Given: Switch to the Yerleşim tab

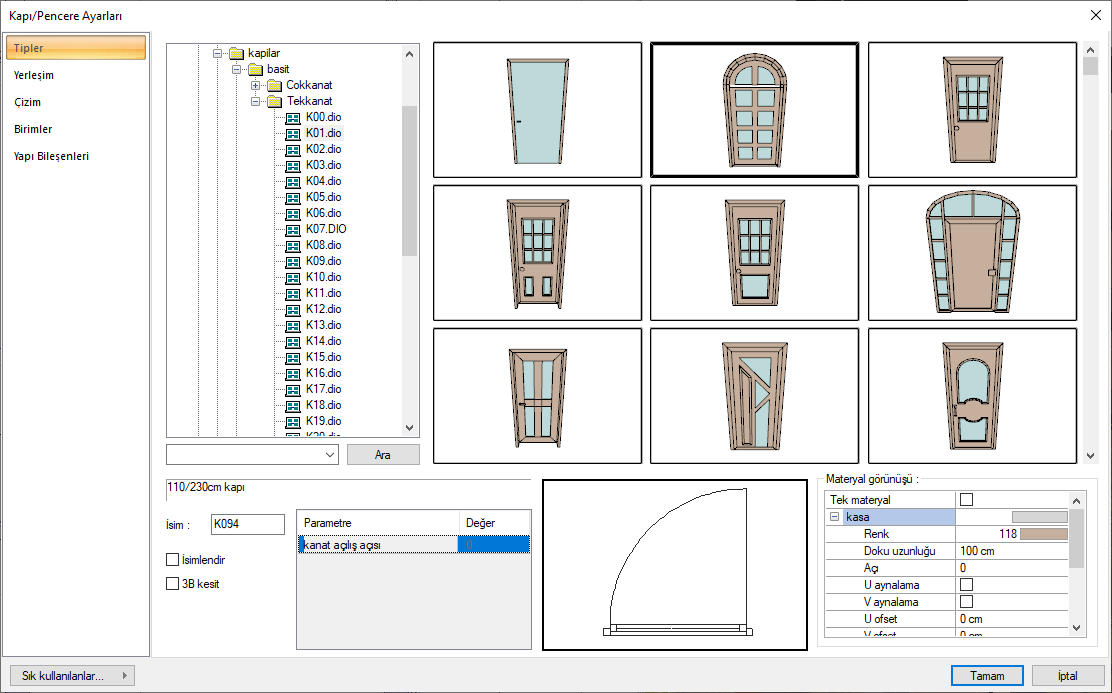Looking at the screenshot, I should [x=34, y=75].
